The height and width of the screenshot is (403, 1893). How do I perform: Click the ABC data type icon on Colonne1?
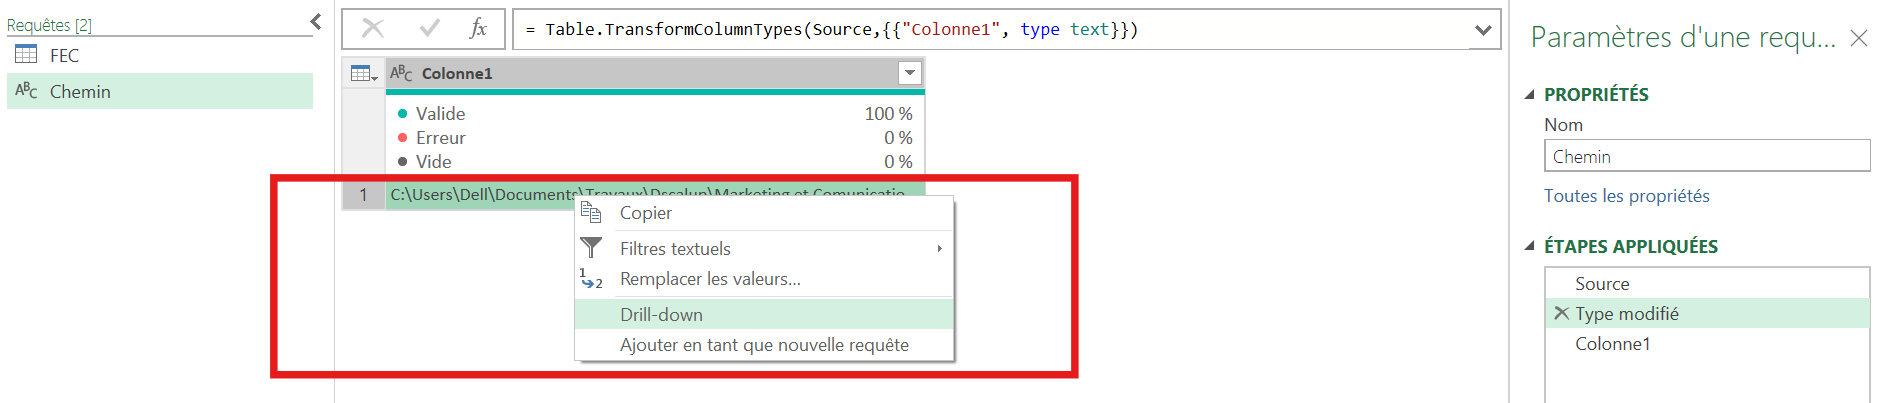tap(401, 73)
